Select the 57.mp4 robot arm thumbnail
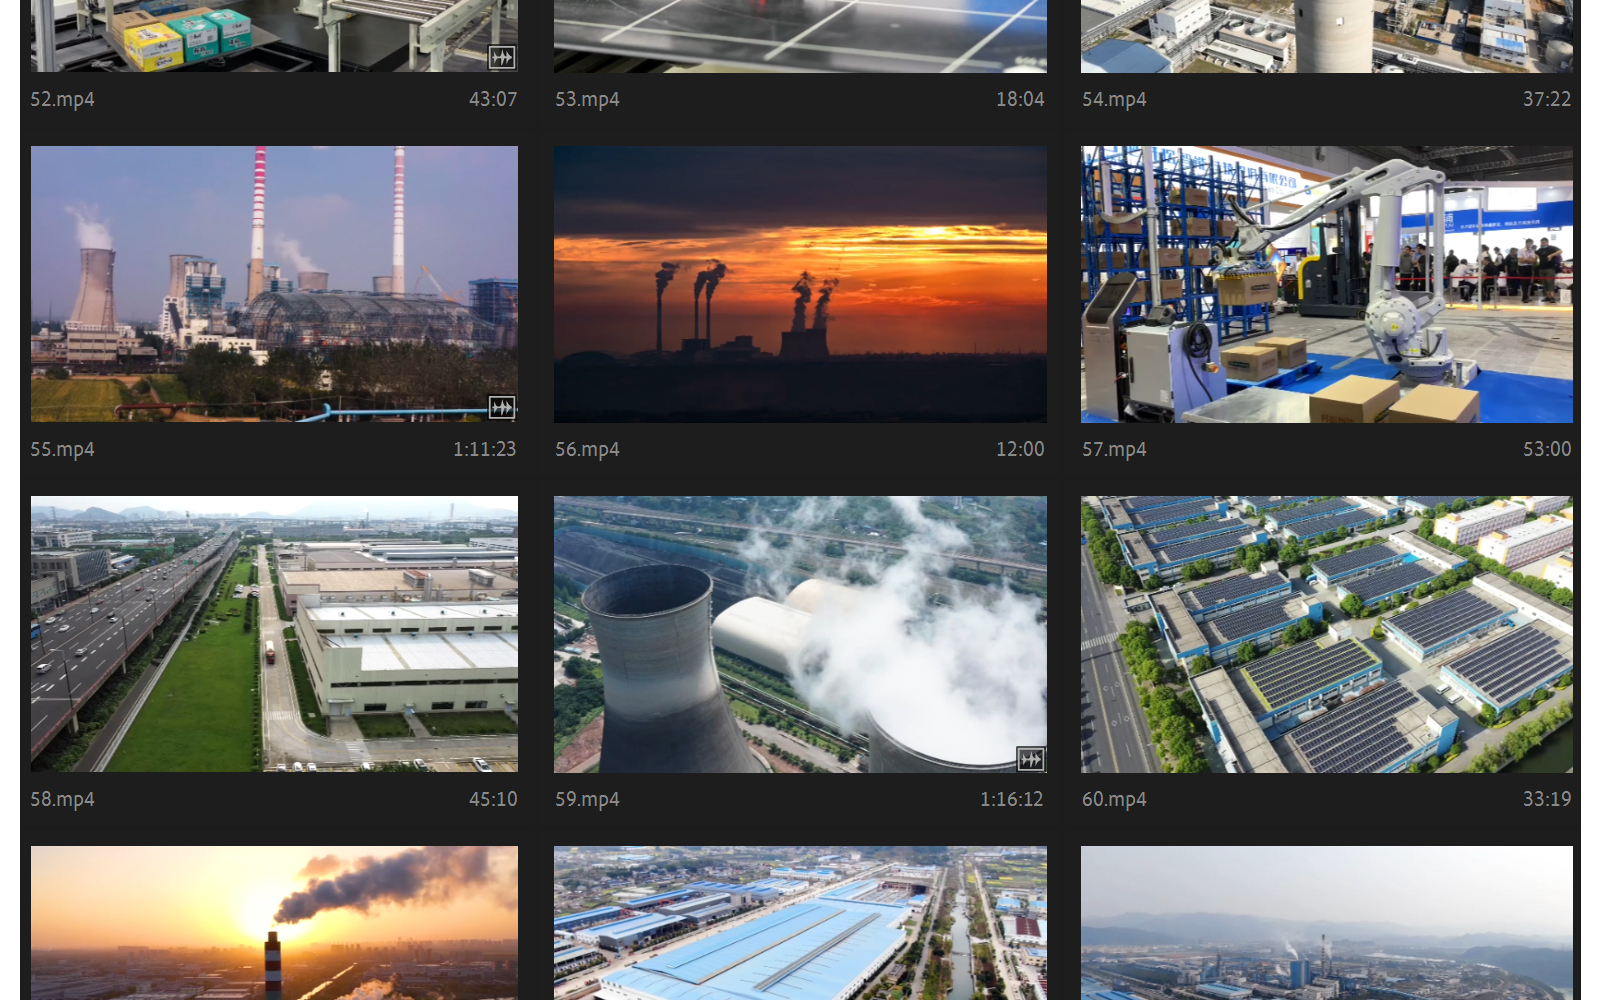This screenshot has width=1600, height=1000. point(1326,284)
